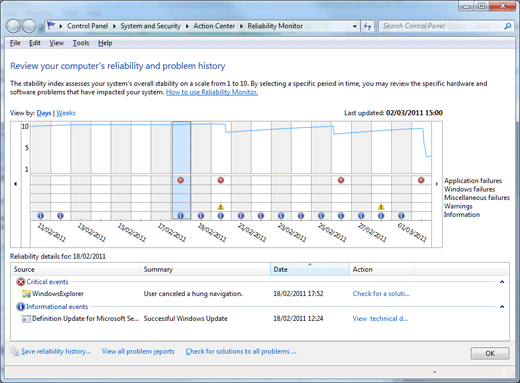The height and width of the screenshot is (383, 520).
Task: Click application failure icon on 18/02/2011
Action: [180, 180]
